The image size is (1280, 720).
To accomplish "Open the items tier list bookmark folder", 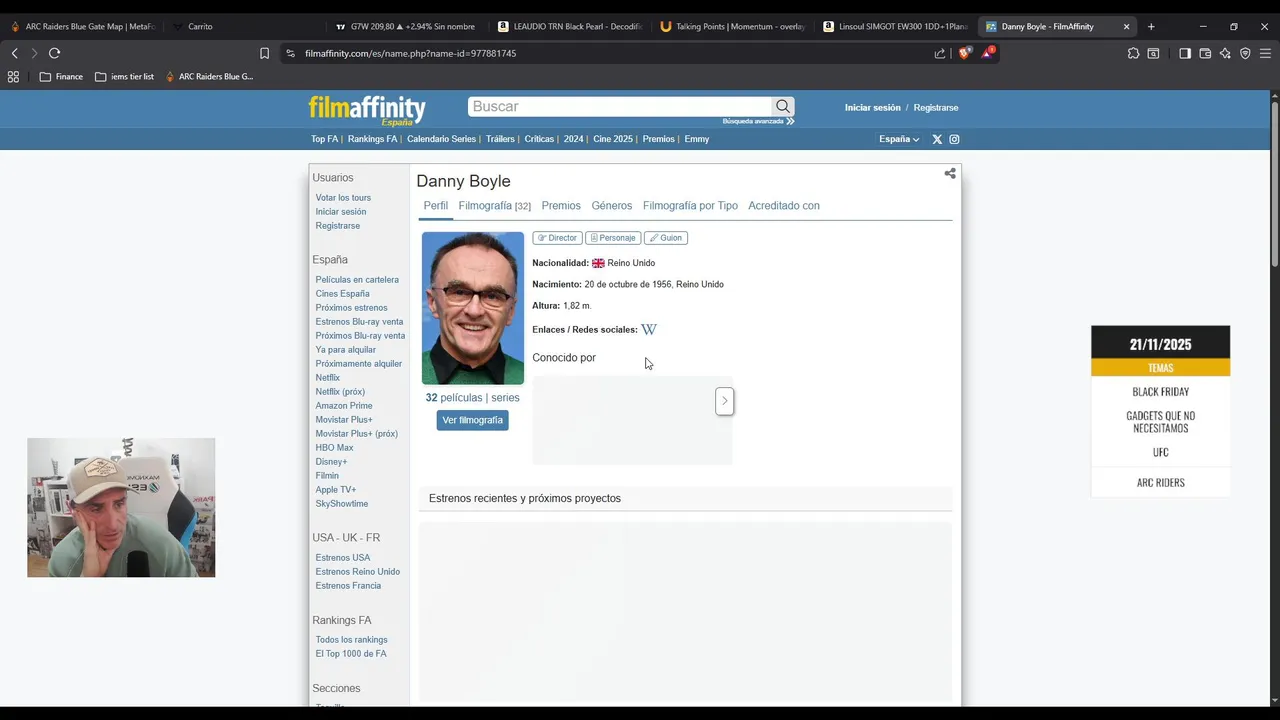I will point(124,76).
